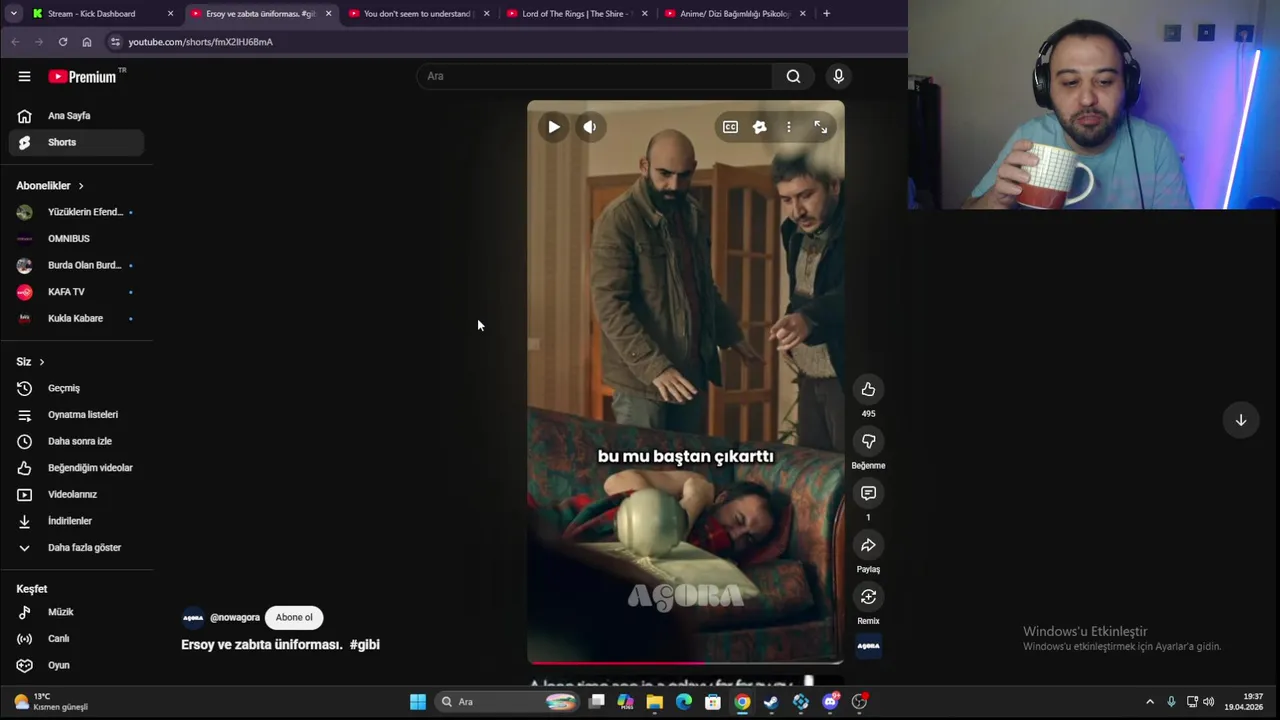Open Discord from taskbar
Screen dimensions: 1280x720
click(x=830, y=702)
